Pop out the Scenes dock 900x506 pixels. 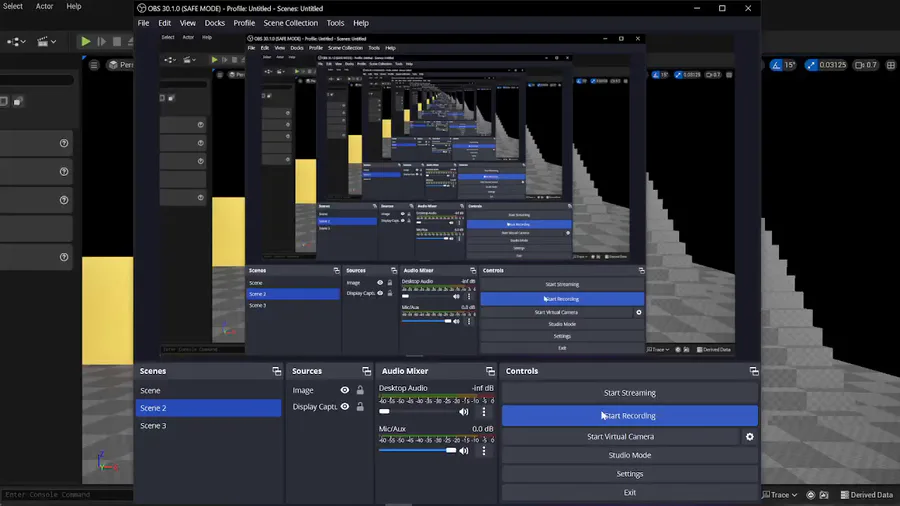277,371
